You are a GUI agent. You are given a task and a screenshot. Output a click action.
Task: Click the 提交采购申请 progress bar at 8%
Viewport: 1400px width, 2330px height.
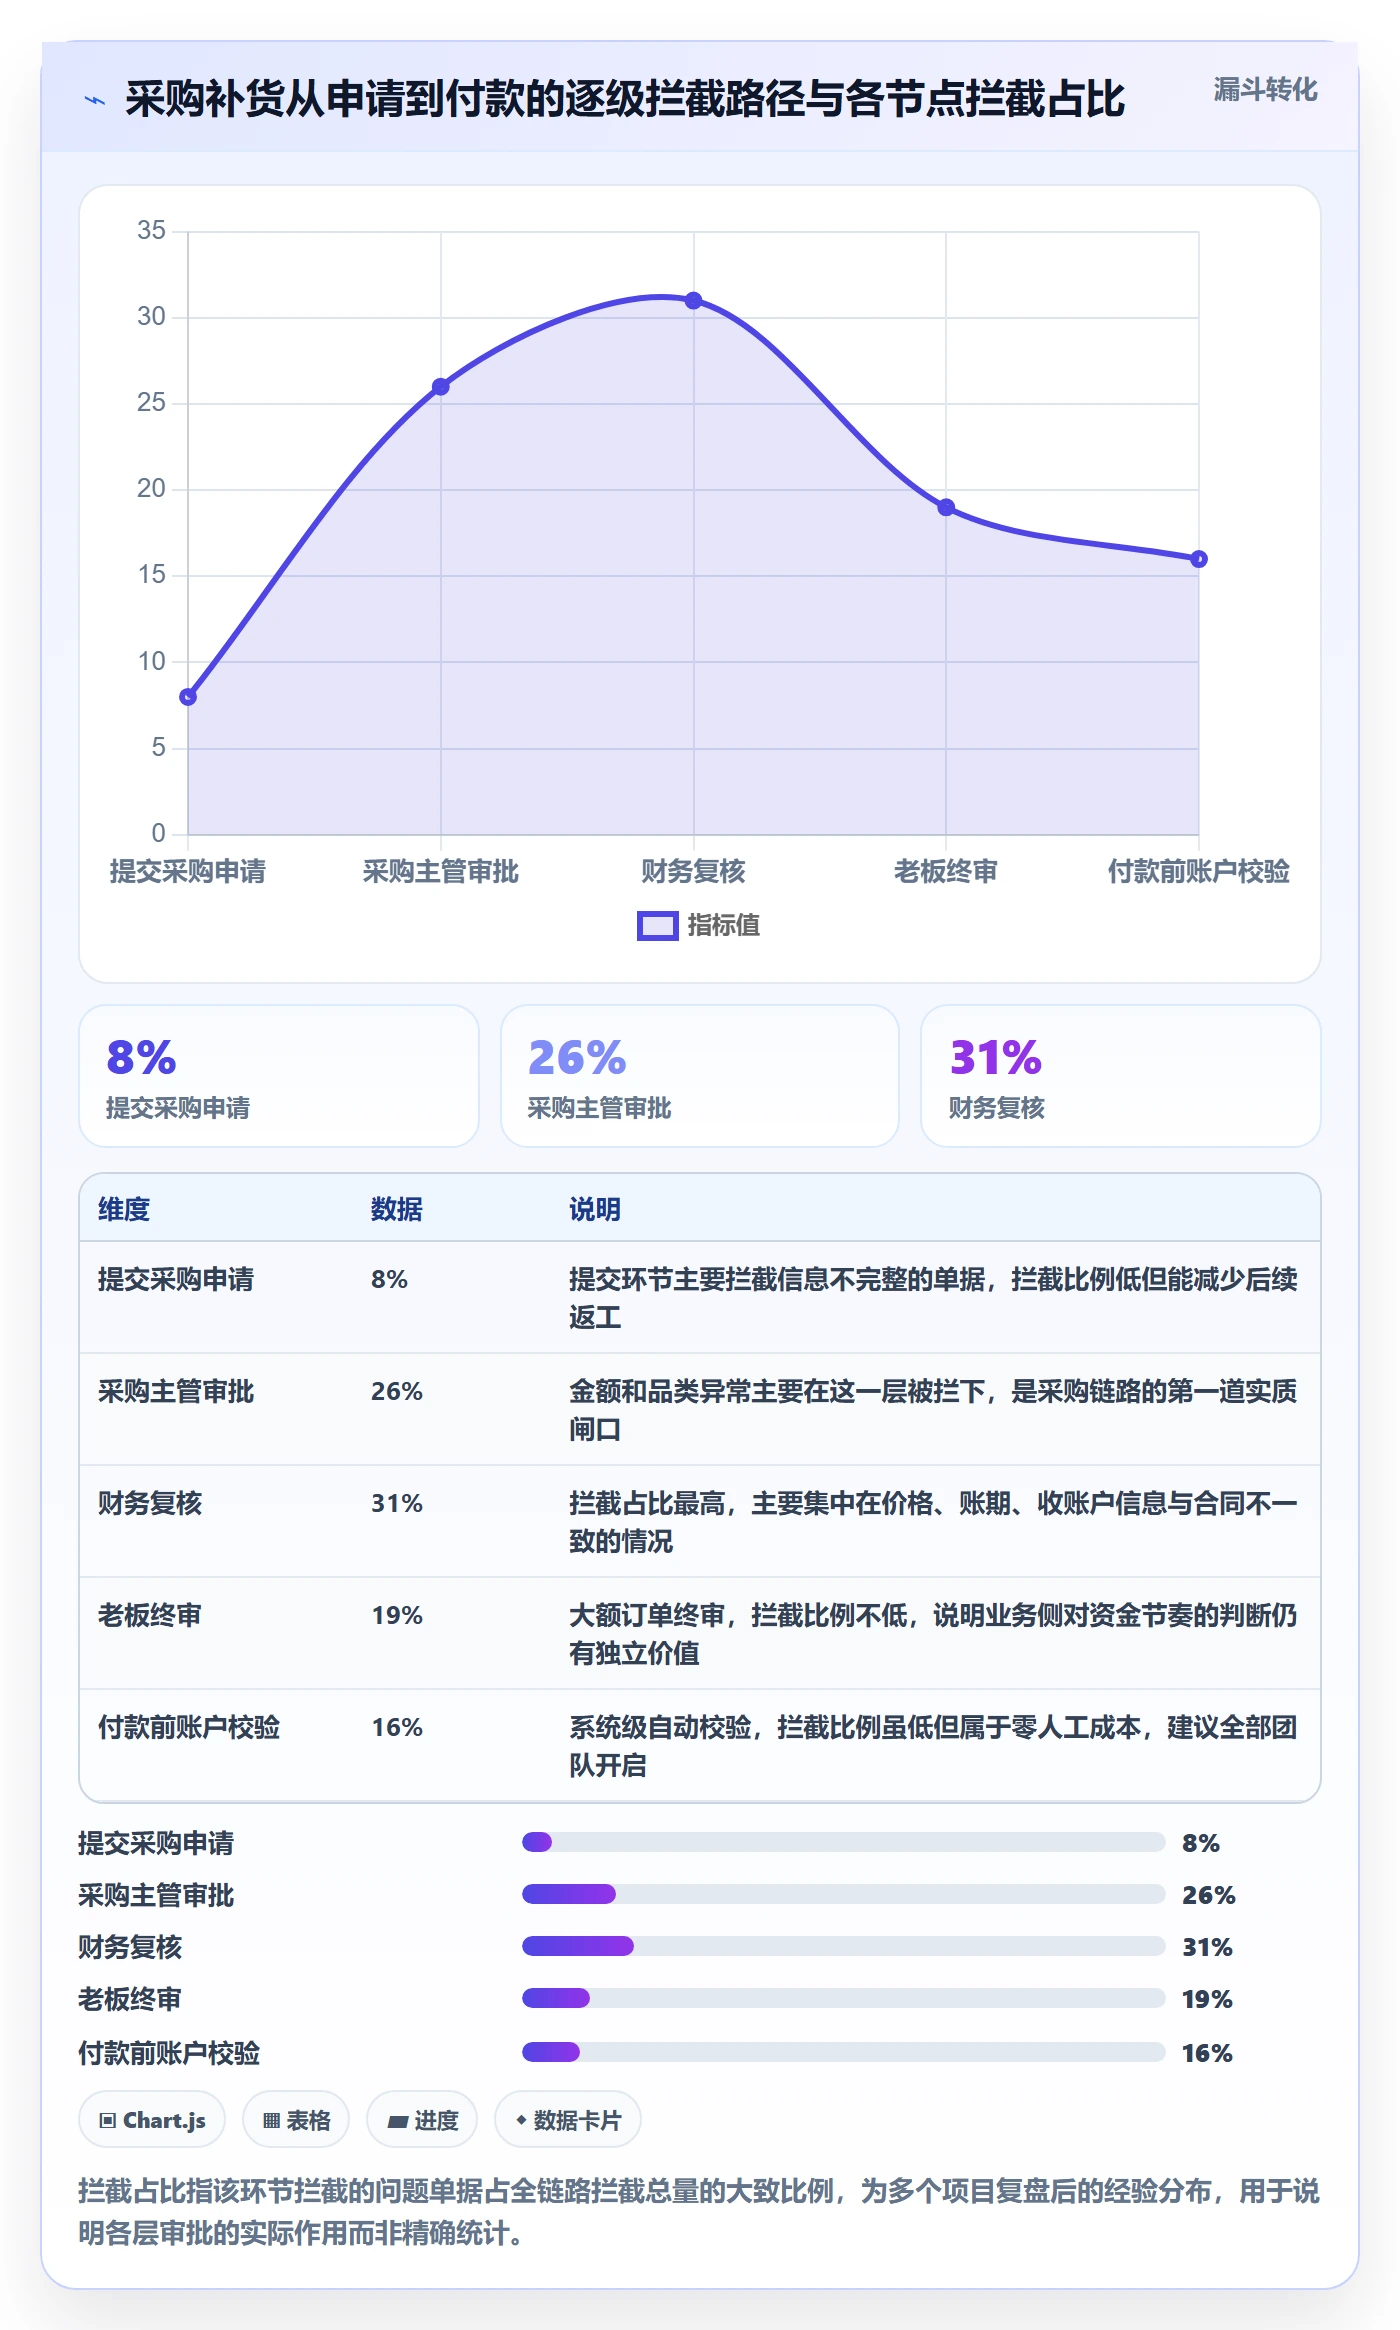coord(844,1842)
